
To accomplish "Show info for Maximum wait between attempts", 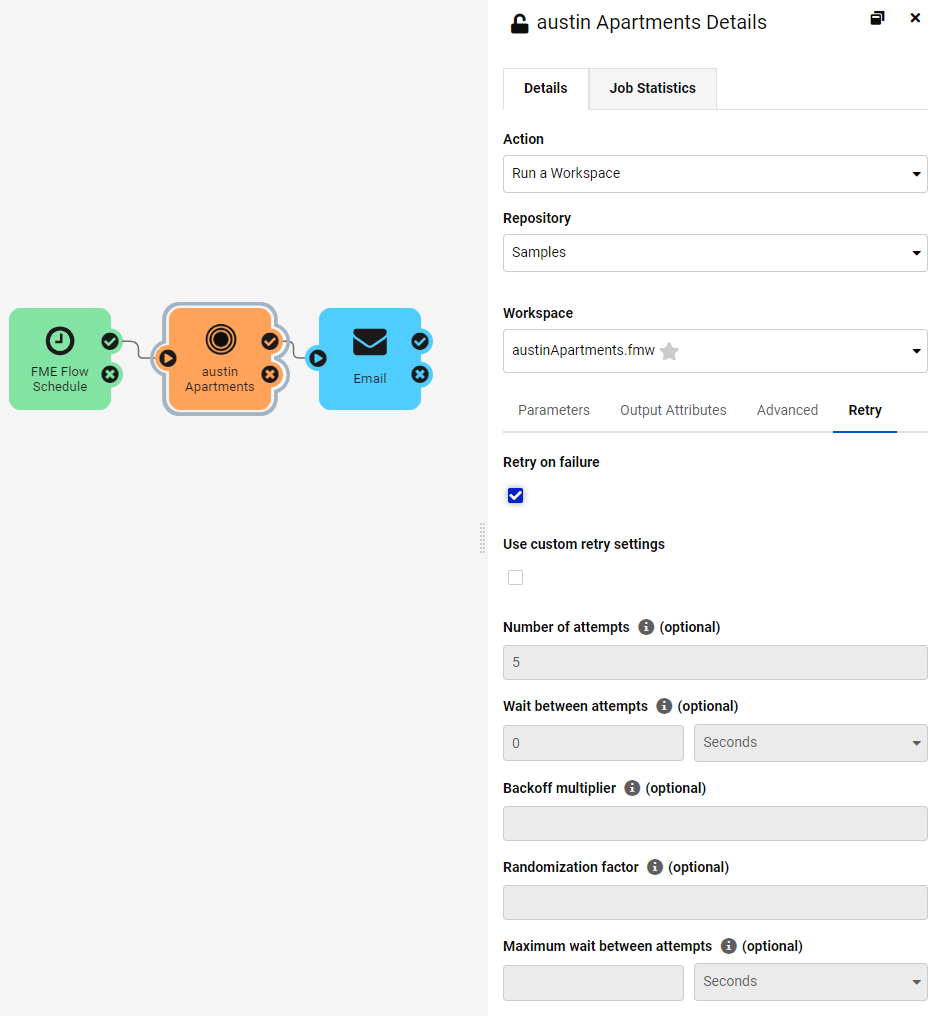I will point(729,946).
